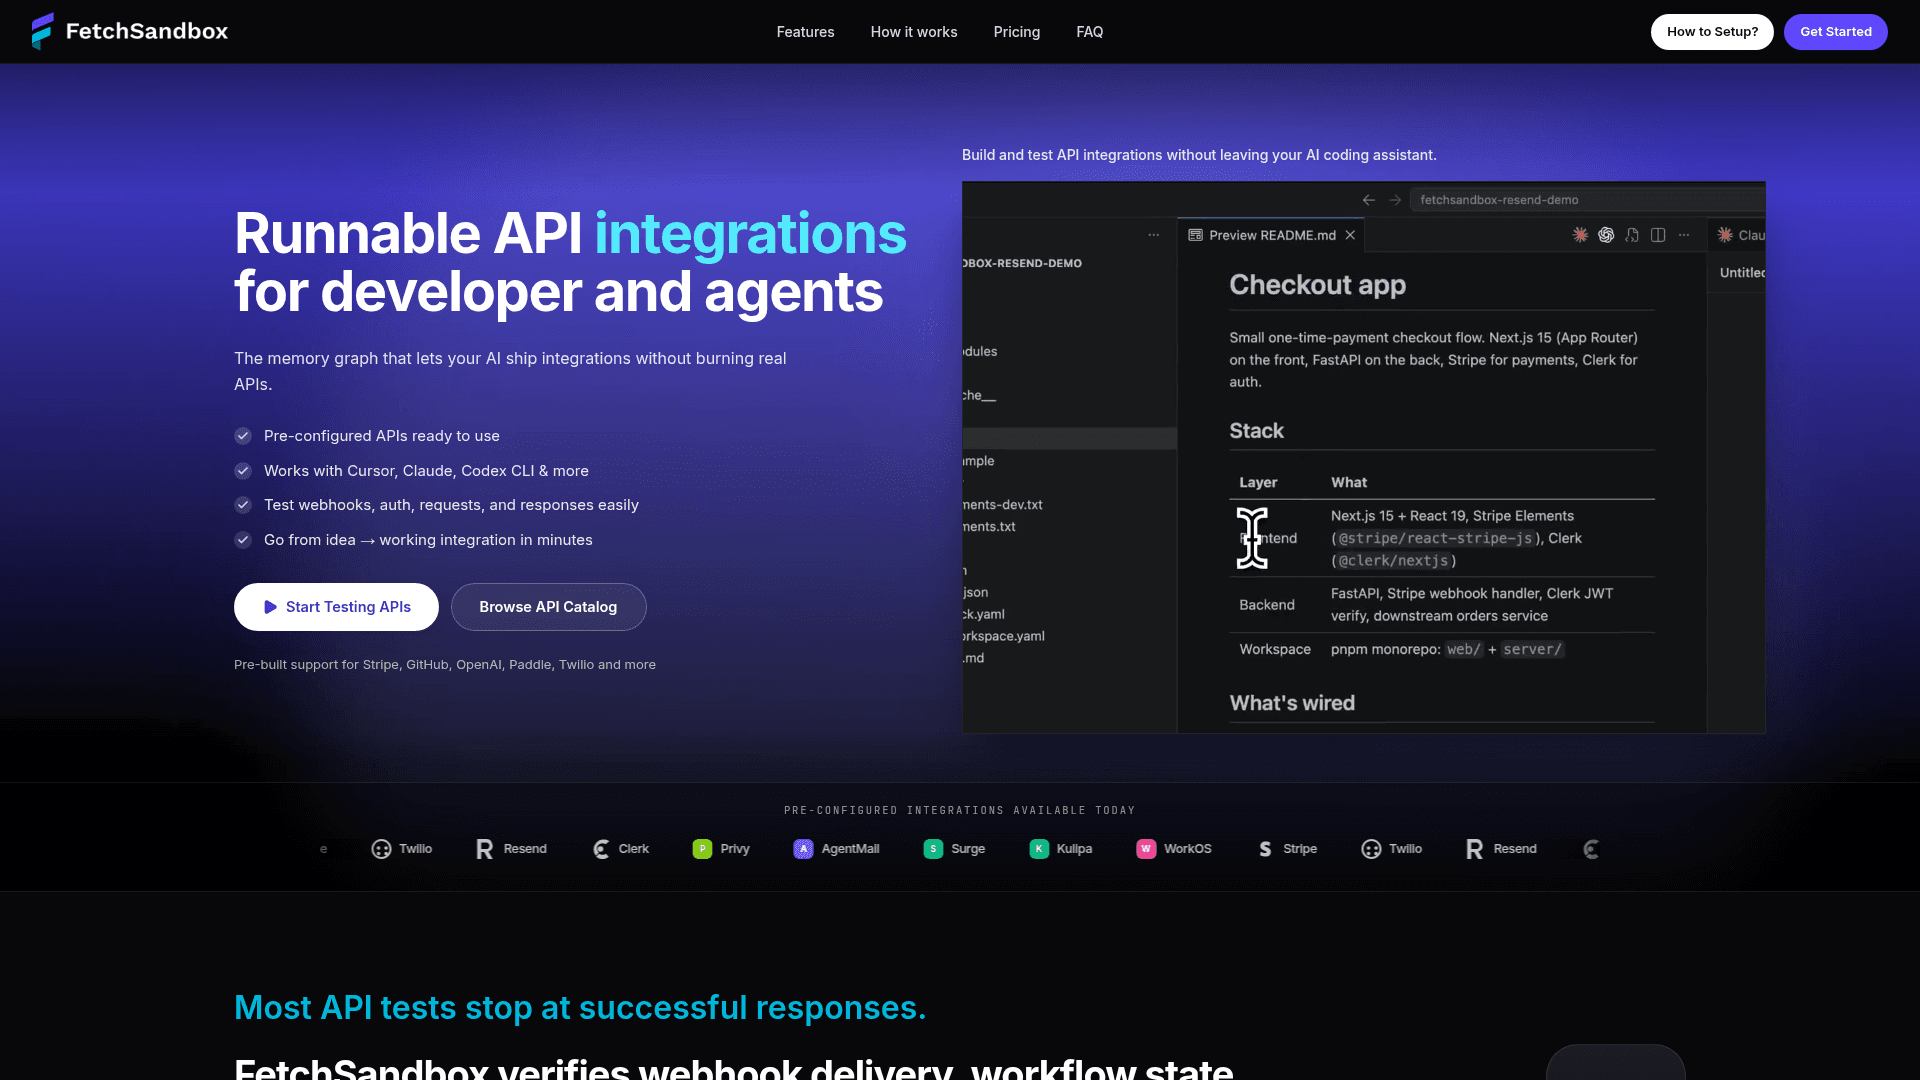Go to How it works section

[x=914, y=32]
